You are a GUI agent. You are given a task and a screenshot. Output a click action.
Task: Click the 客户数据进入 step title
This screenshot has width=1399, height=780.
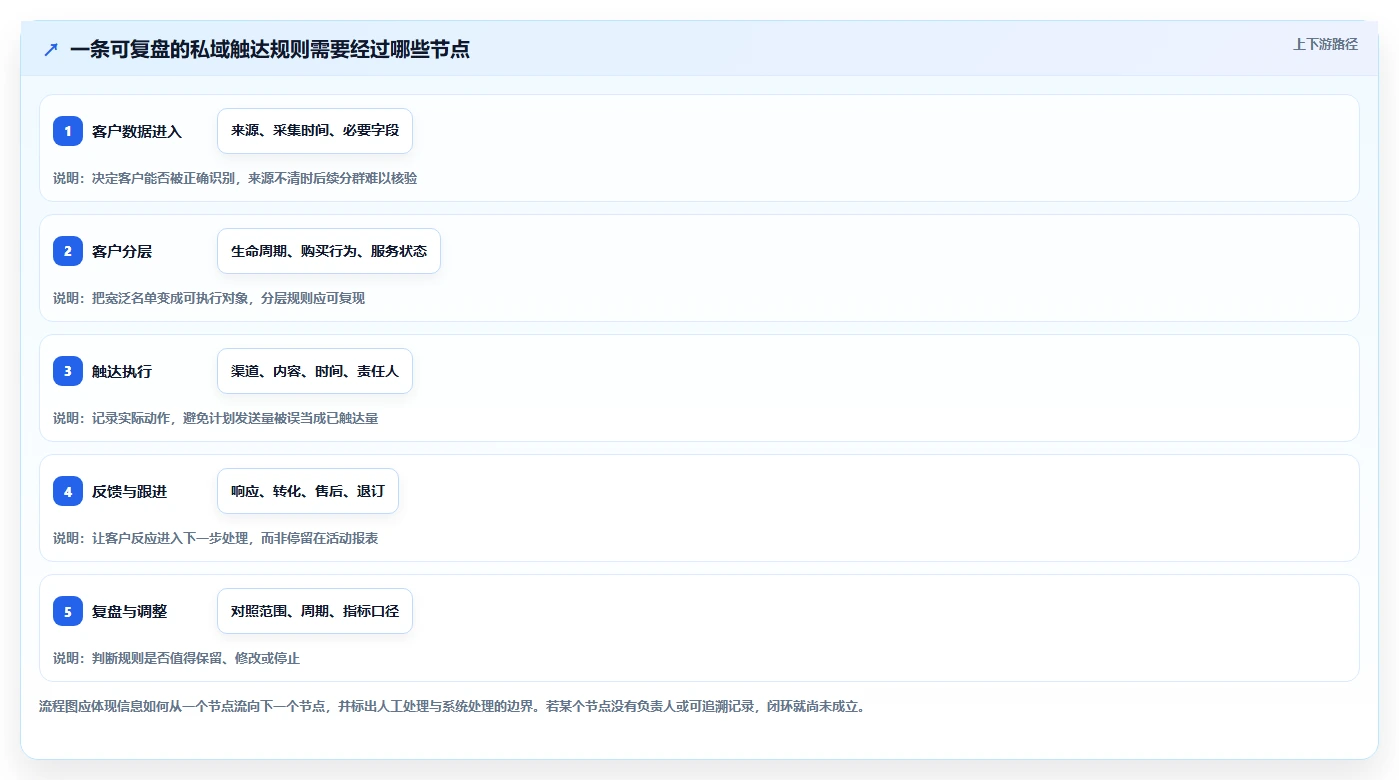click(137, 131)
